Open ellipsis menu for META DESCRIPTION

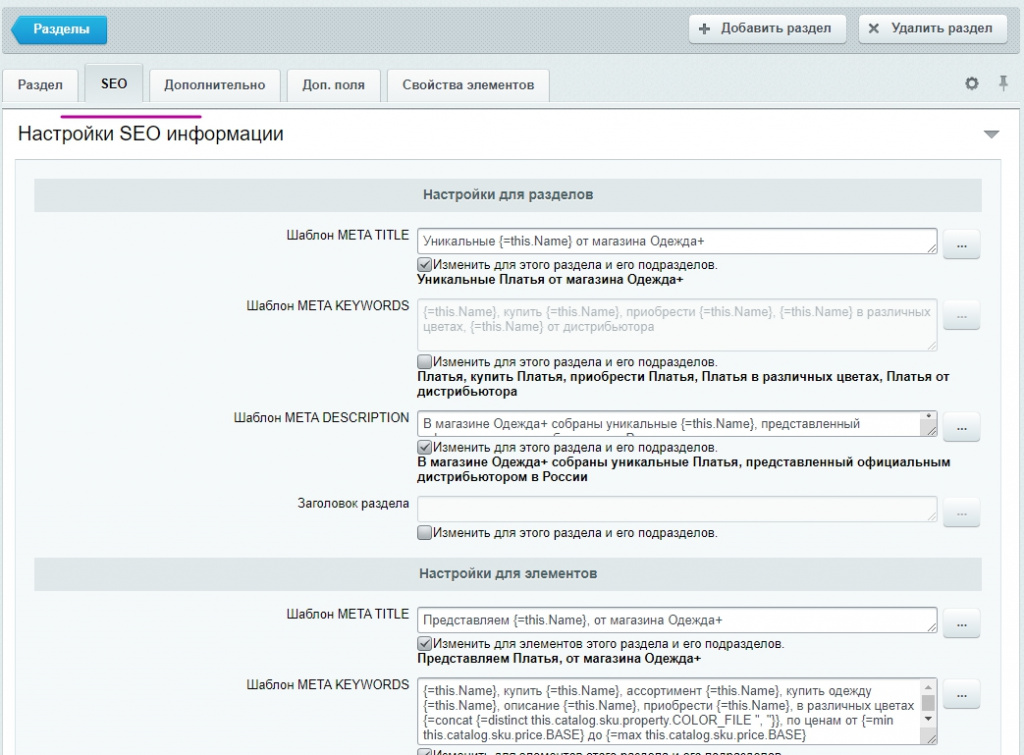(x=961, y=427)
